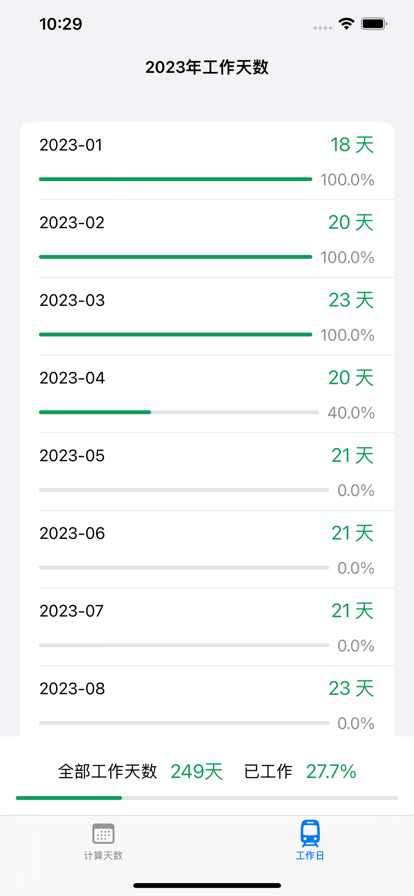
Task: Click the overall yearly progress bar
Action: pos(207,798)
